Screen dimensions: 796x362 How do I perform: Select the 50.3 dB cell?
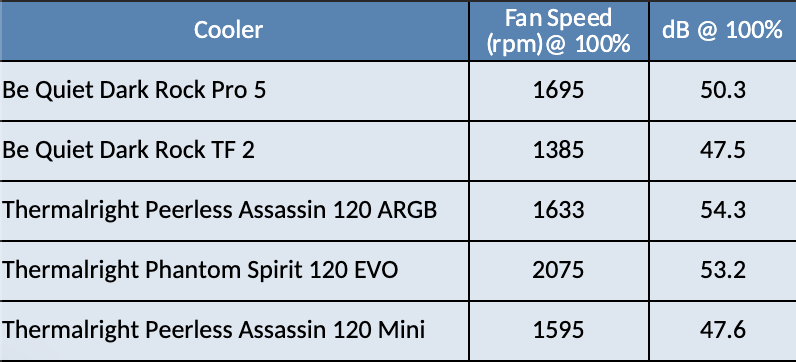click(x=723, y=91)
